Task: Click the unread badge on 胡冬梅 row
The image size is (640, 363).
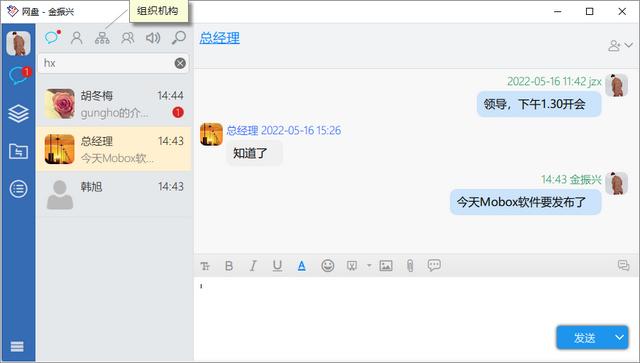Action: coord(178,112)
